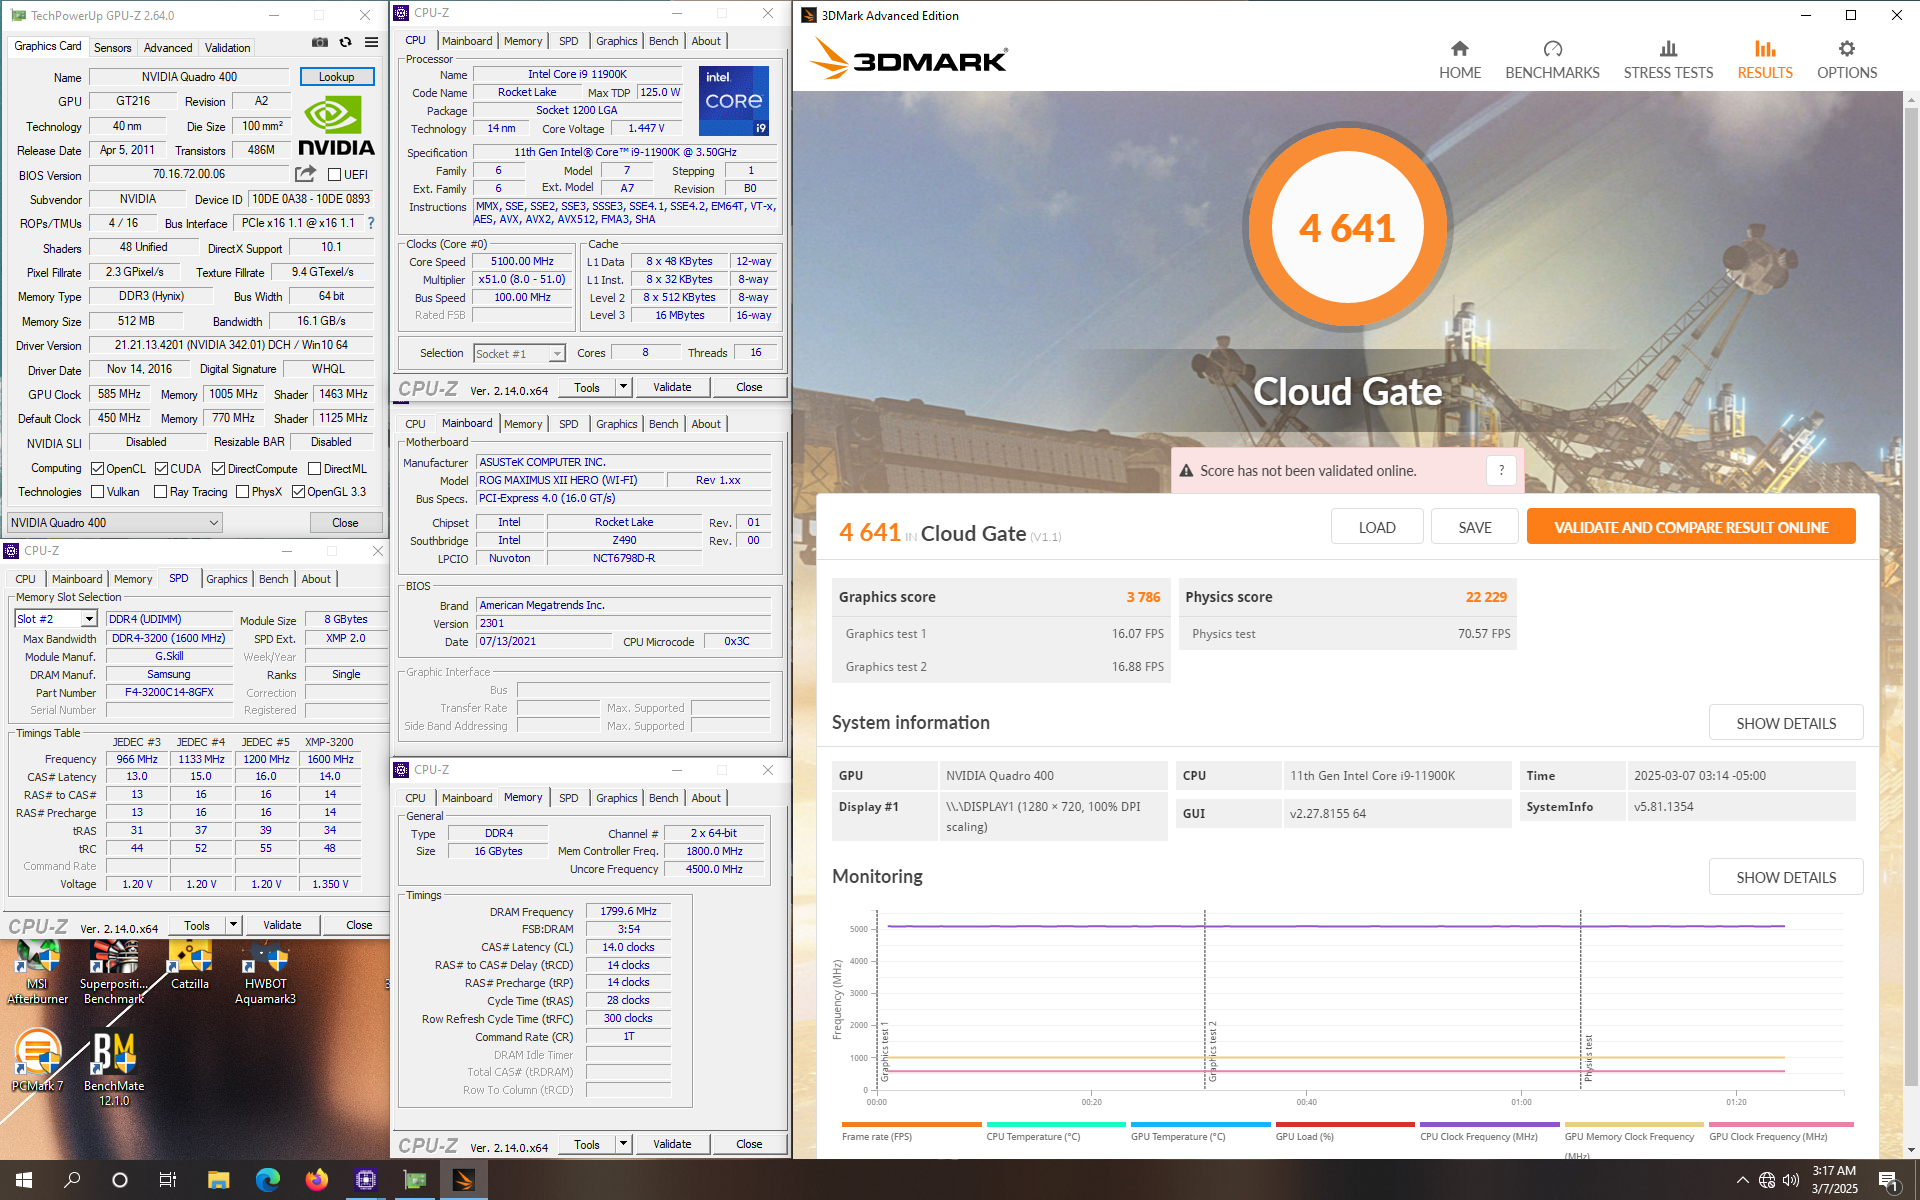The width and height of the screenshot is (1920, 1200).
Task: Click the Bus Interface question mark icon
Action: click(371, 223)
